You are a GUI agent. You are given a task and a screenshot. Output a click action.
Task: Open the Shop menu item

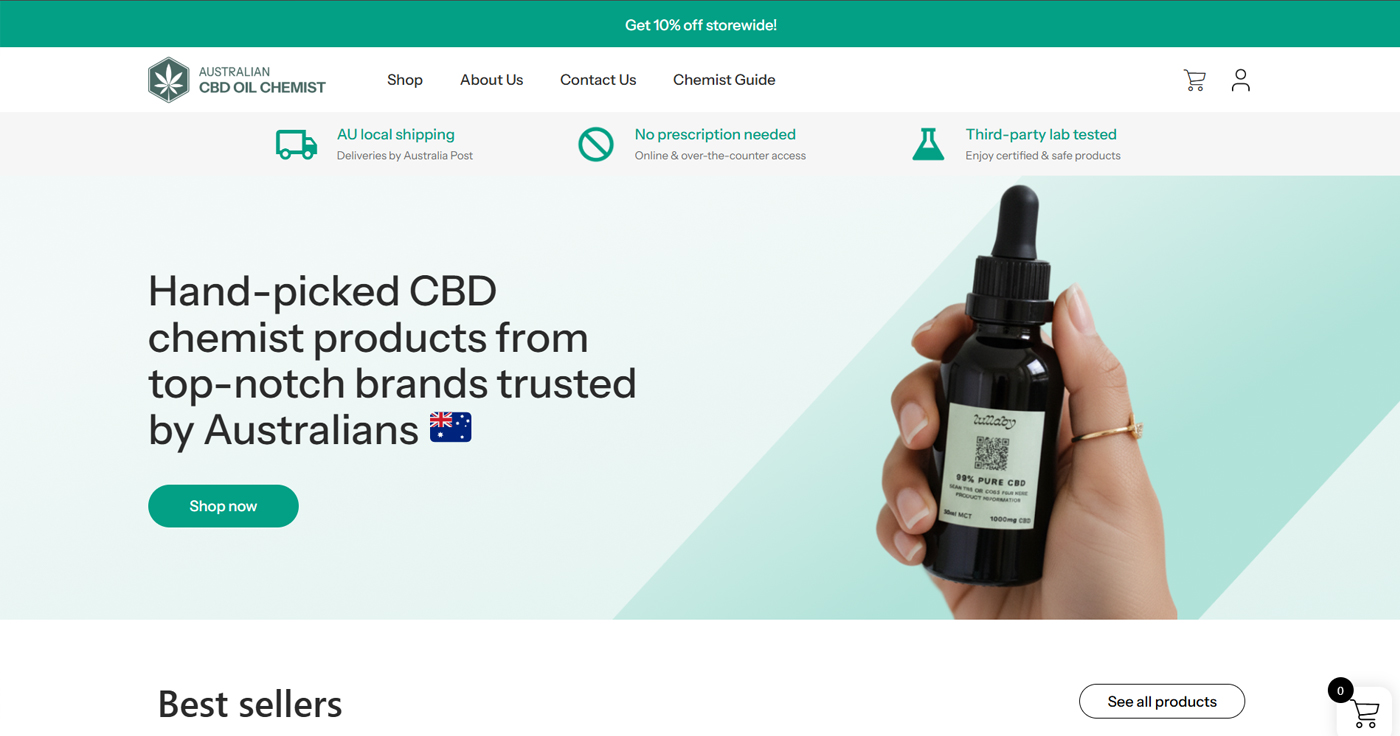[x=405, y=80]
